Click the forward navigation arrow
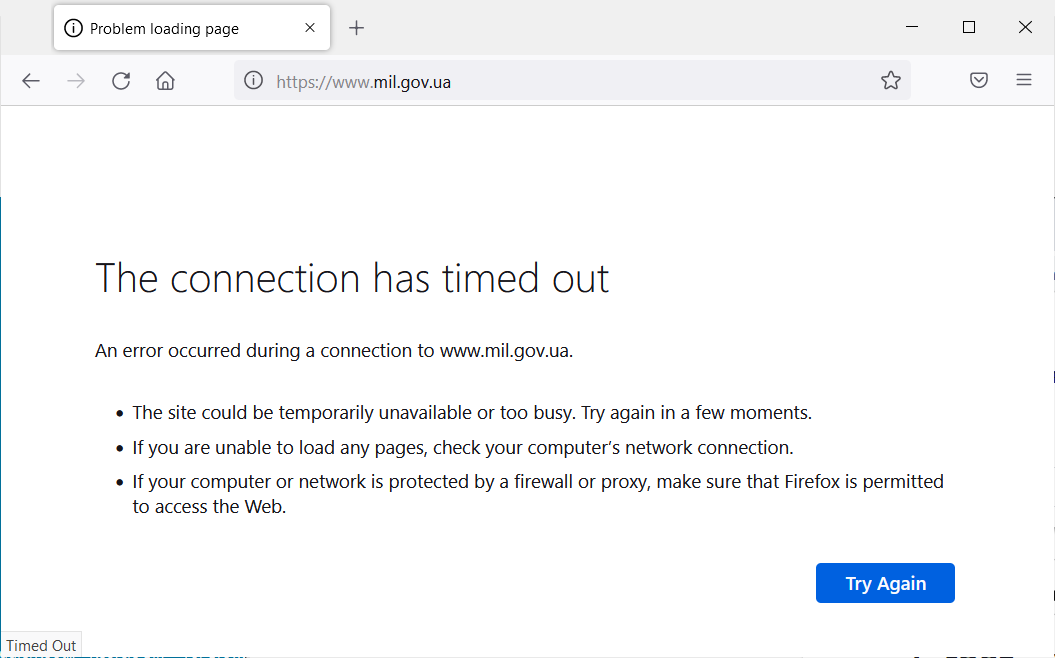 76,81
